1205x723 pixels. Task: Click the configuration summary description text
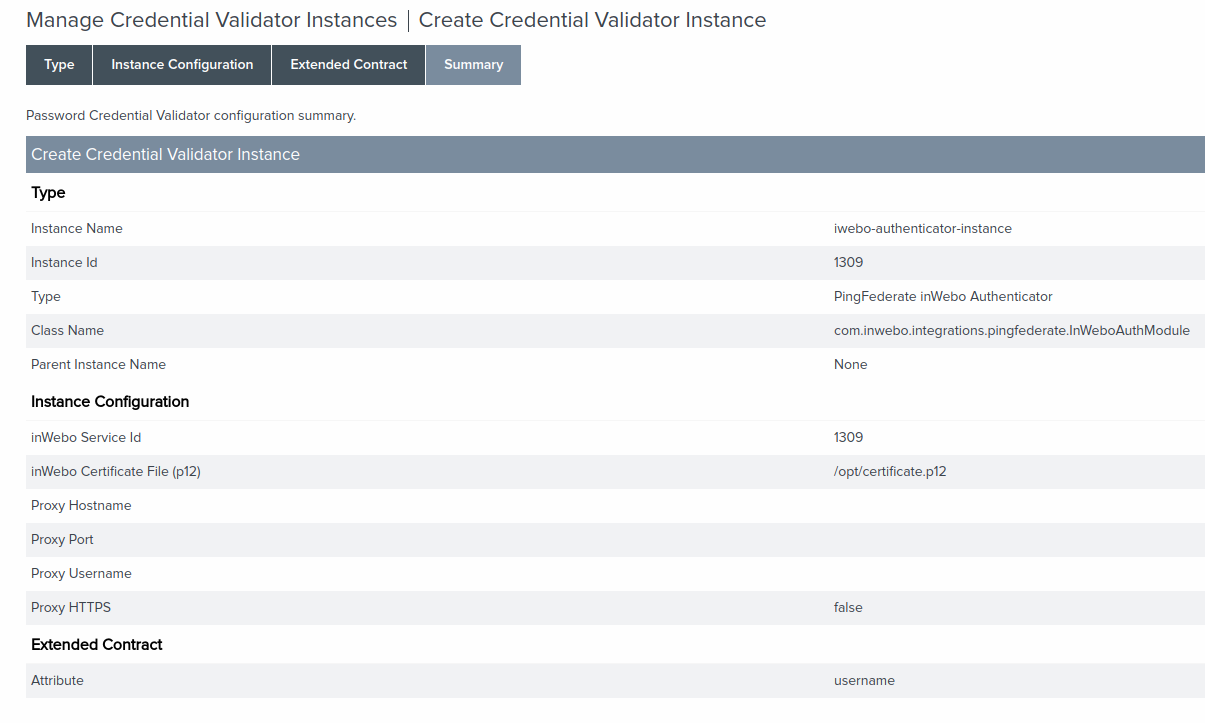(x=191, y=116)
